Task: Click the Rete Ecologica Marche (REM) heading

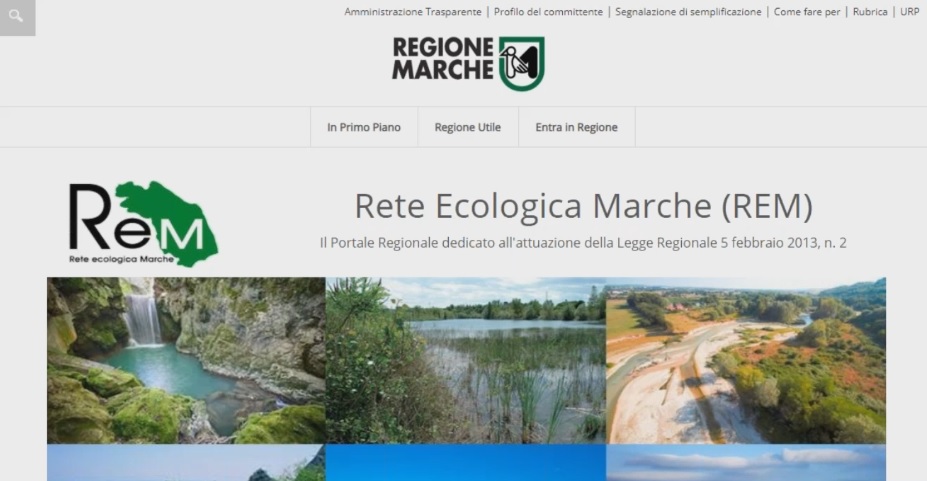Action: click(584, 206)
